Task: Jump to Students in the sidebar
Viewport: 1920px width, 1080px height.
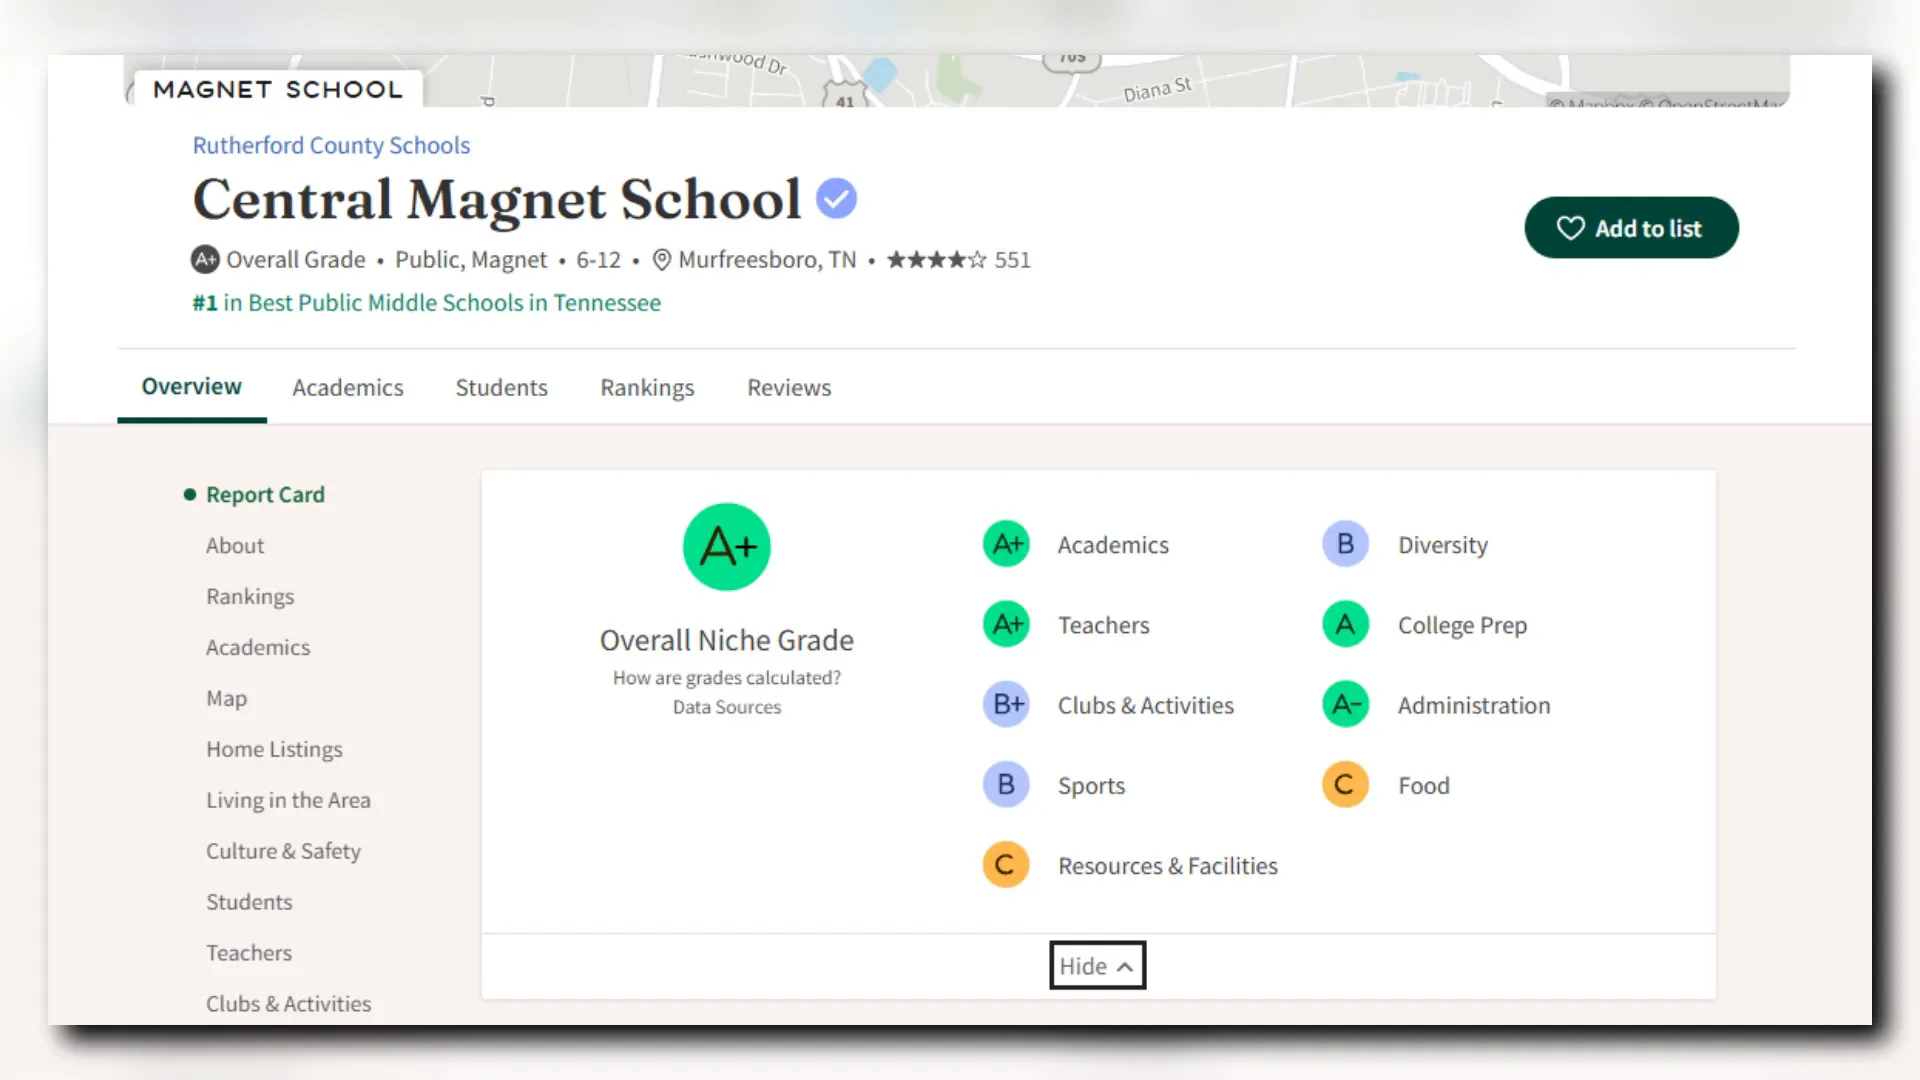Action: coord(249,903)
